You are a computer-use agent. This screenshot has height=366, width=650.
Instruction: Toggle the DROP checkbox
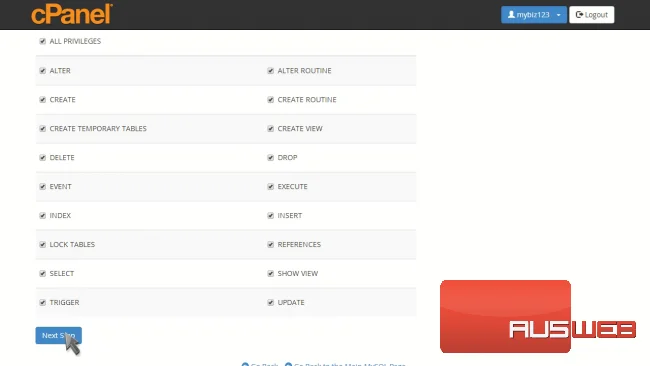click(271, 158)
